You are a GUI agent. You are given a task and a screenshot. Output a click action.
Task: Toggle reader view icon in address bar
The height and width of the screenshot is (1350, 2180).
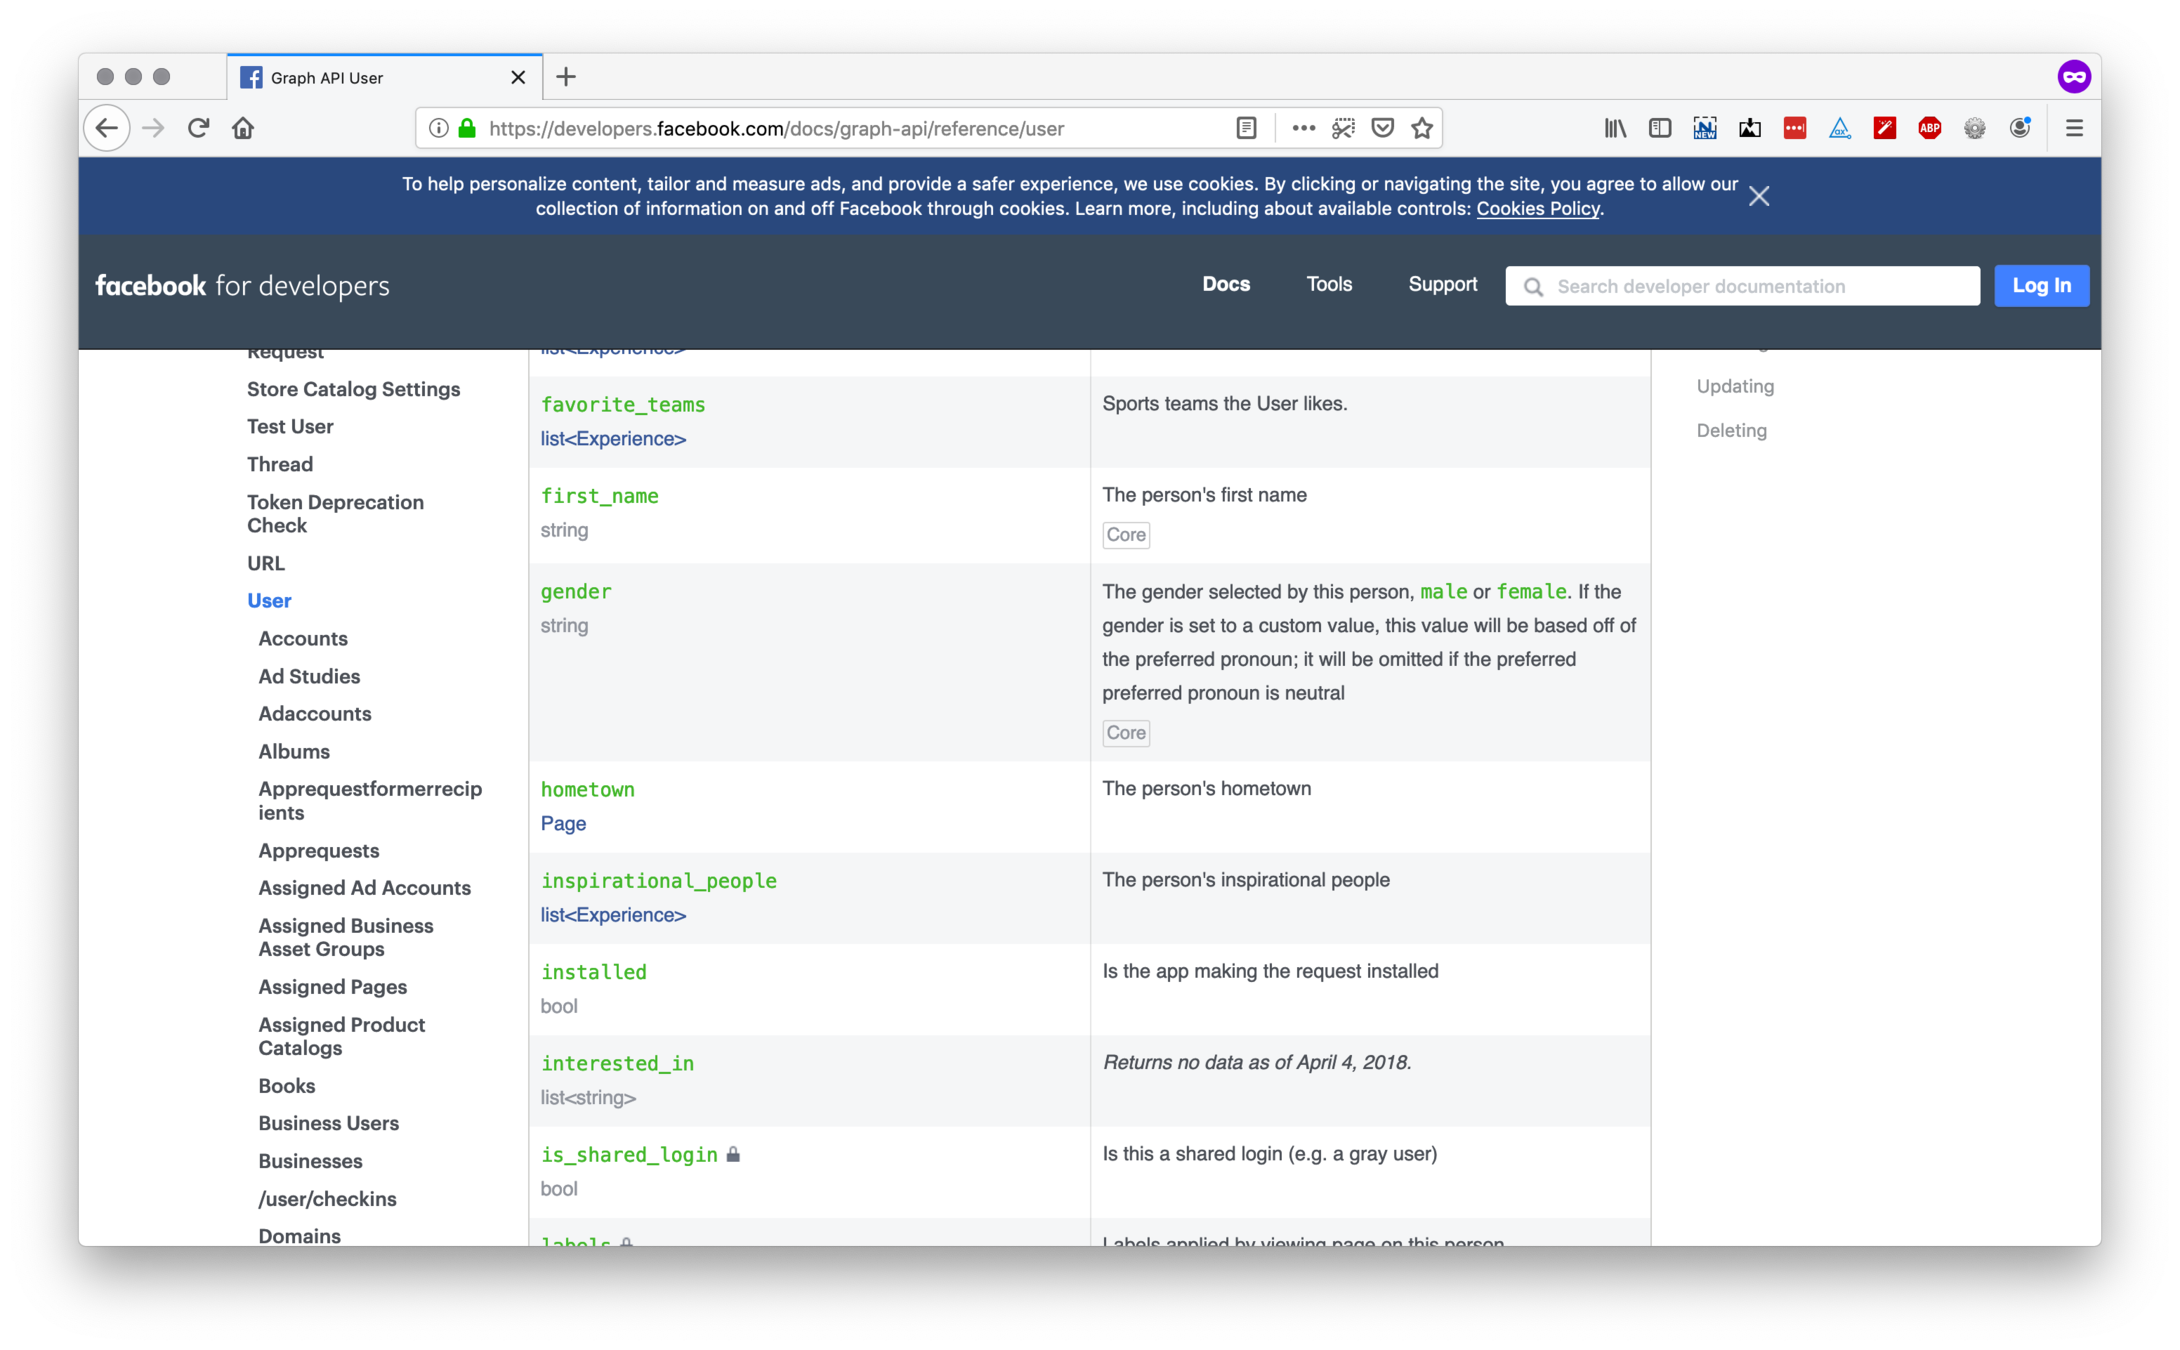click(1246, 128)
